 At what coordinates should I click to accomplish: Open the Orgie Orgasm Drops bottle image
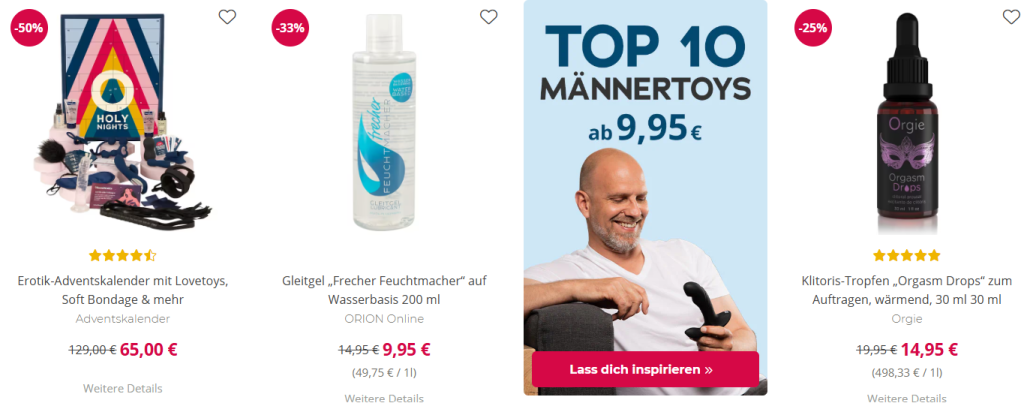(906, 124)
